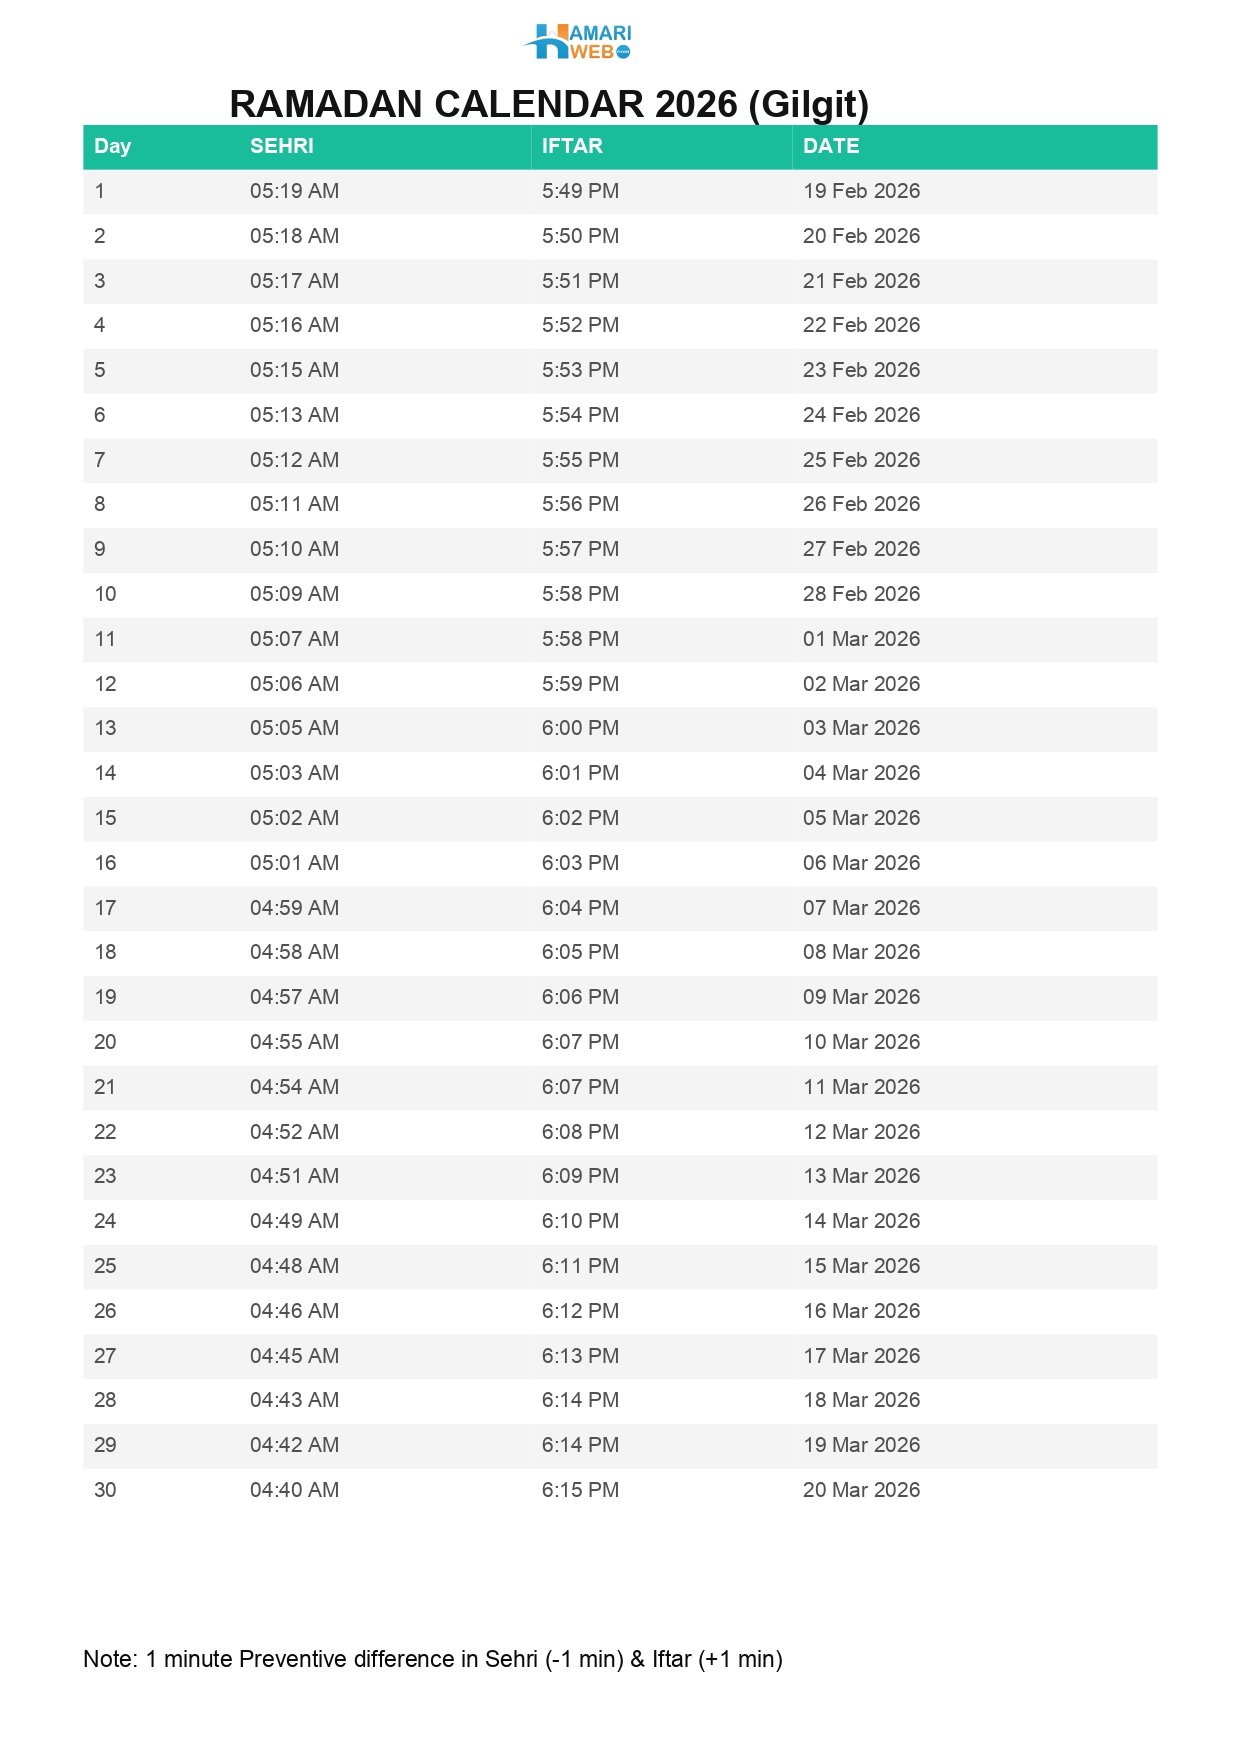Screen dimensions: 1241x1754
Task: Click the 28 Feb 2026 date cell
Action: click(x=861, y=594)
